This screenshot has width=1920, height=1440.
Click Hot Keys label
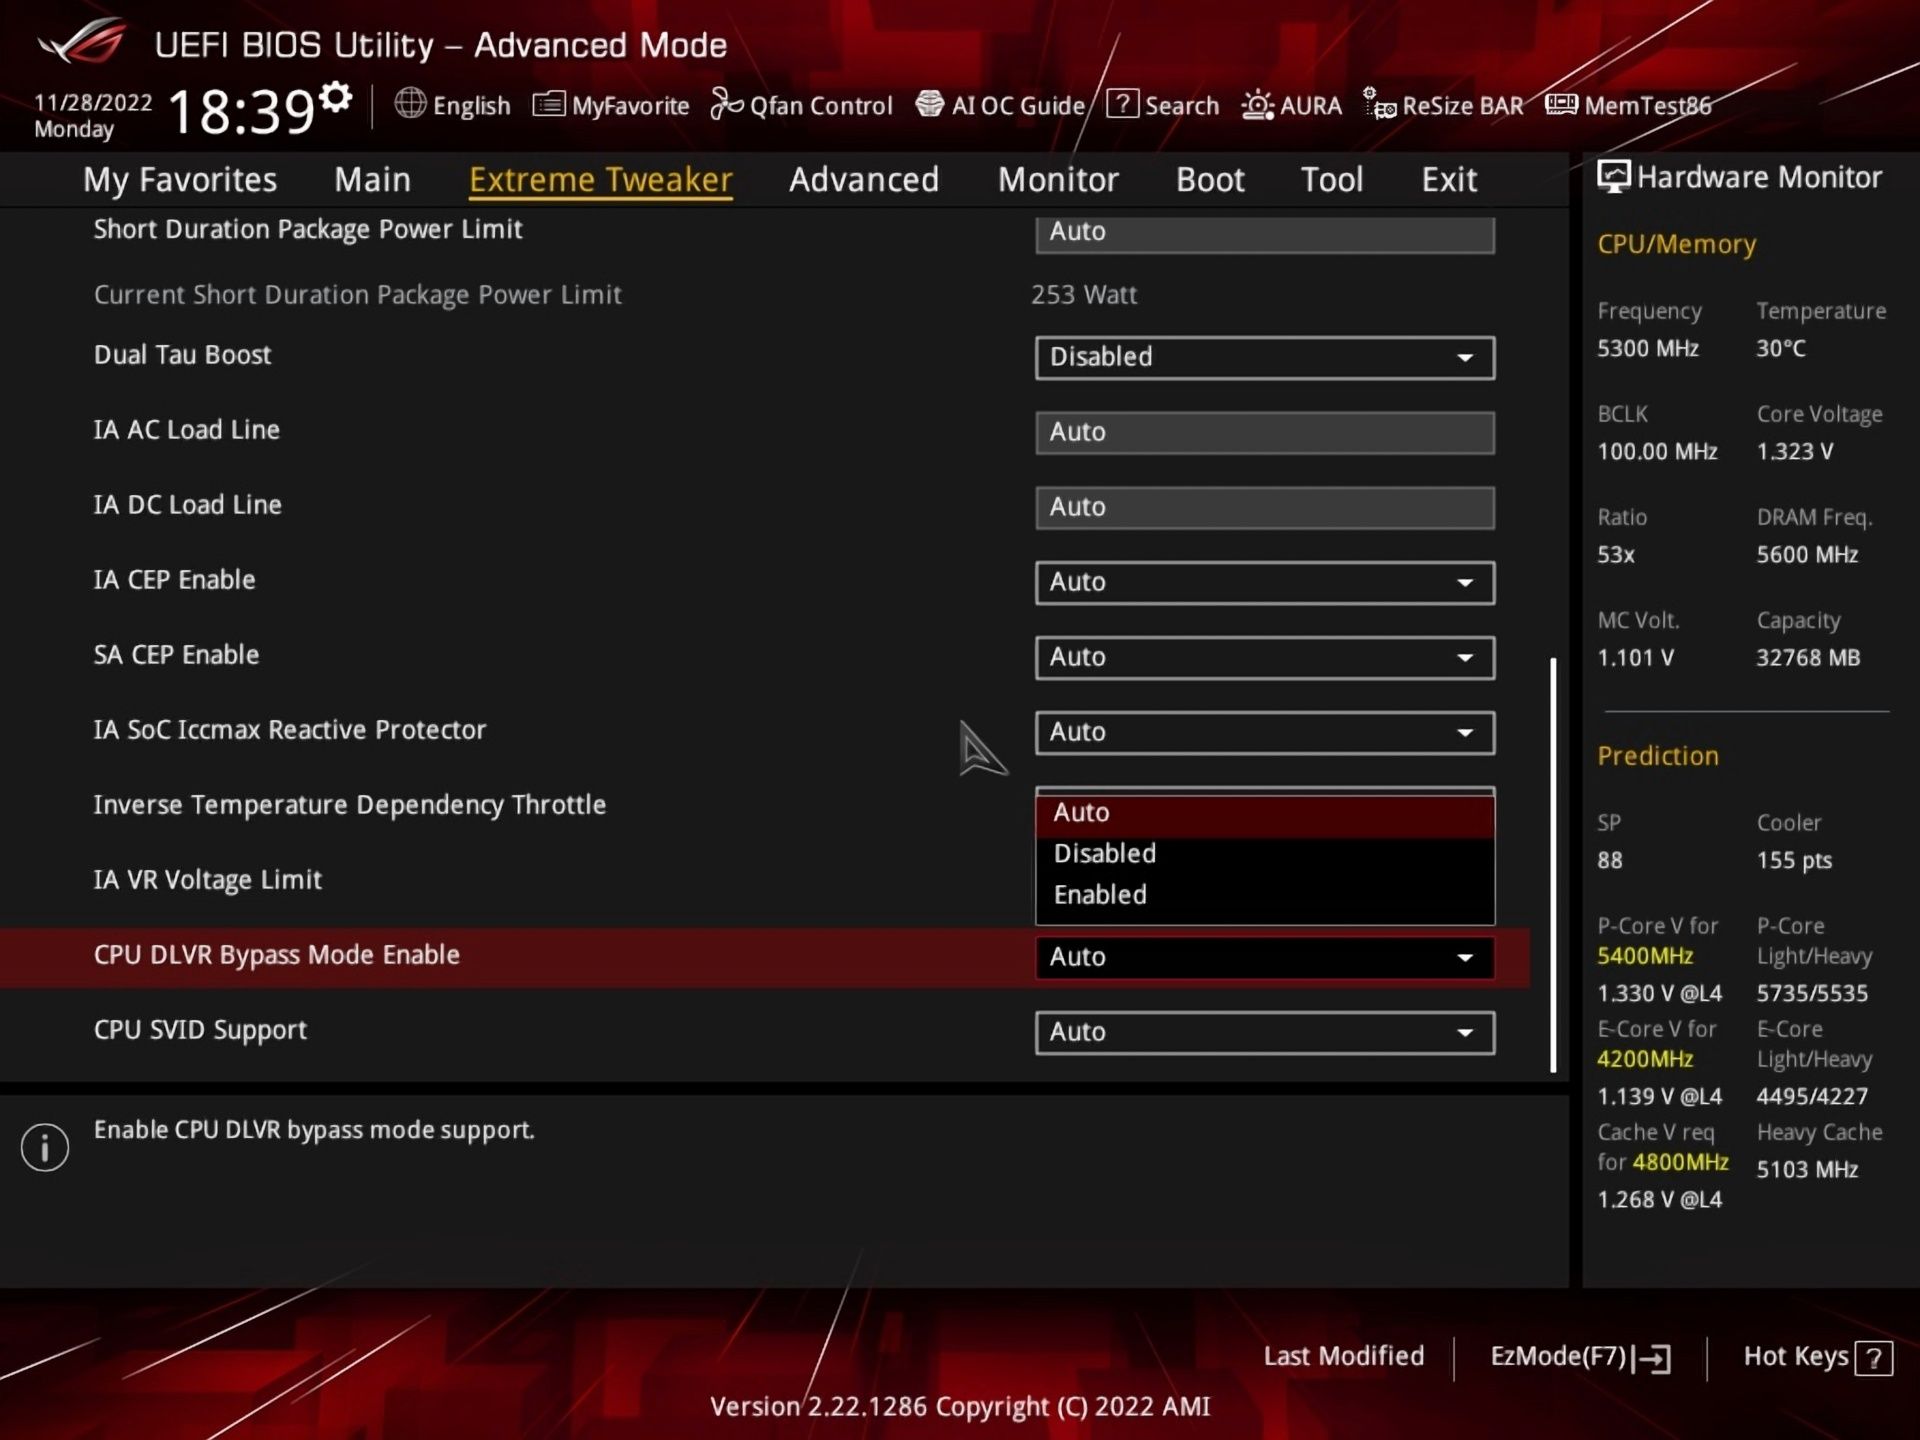click(x=1796, y=1357)
